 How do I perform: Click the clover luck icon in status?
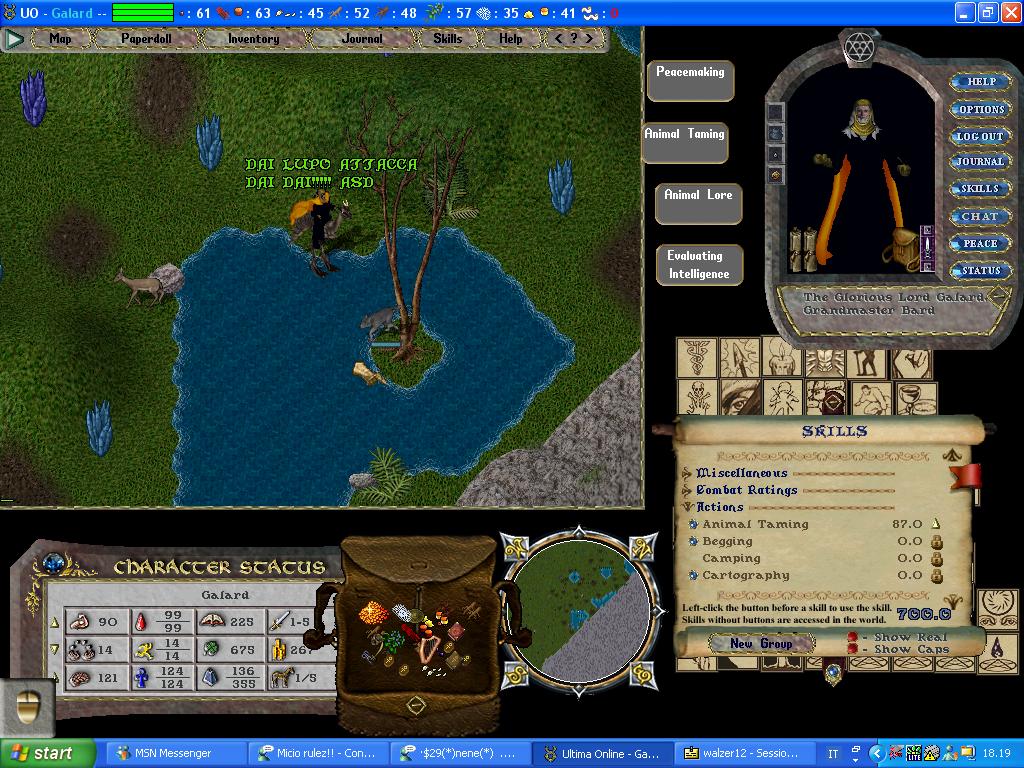tap(211, 650)
